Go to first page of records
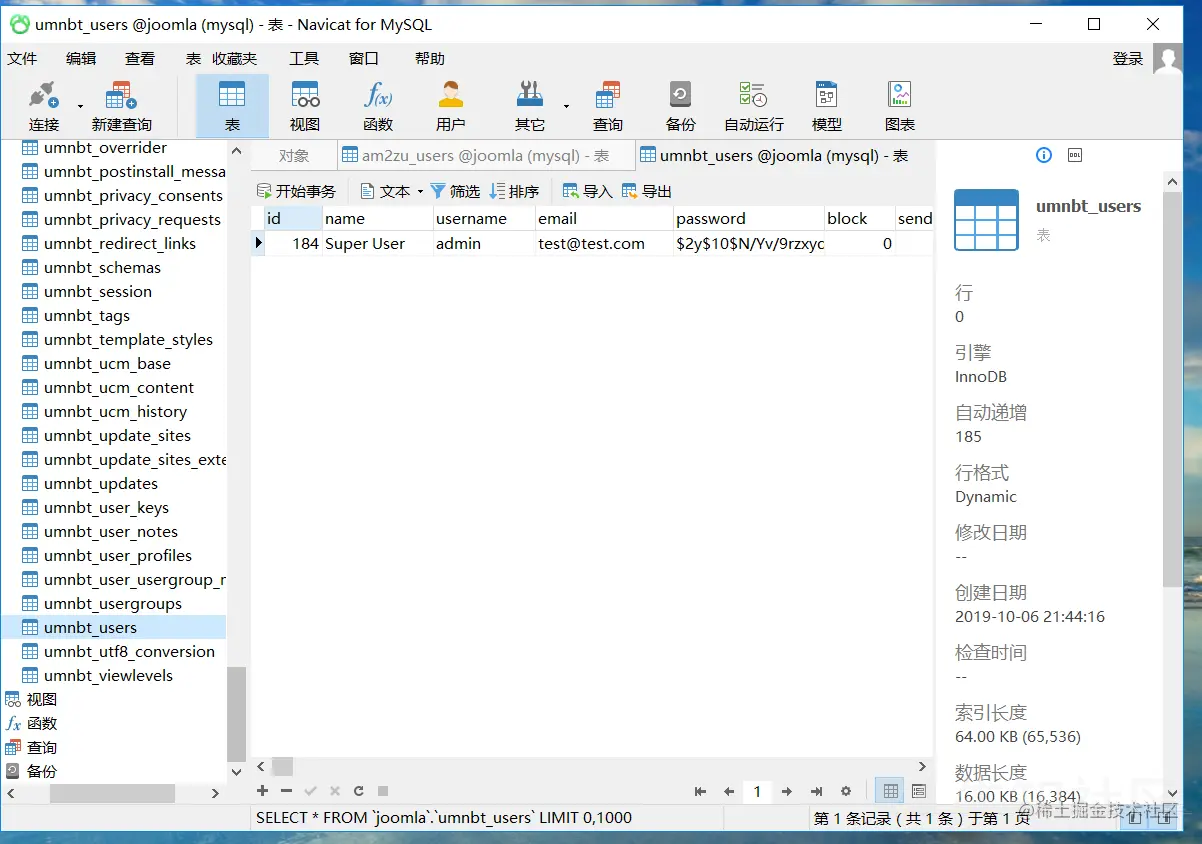 tap(700, 791)
